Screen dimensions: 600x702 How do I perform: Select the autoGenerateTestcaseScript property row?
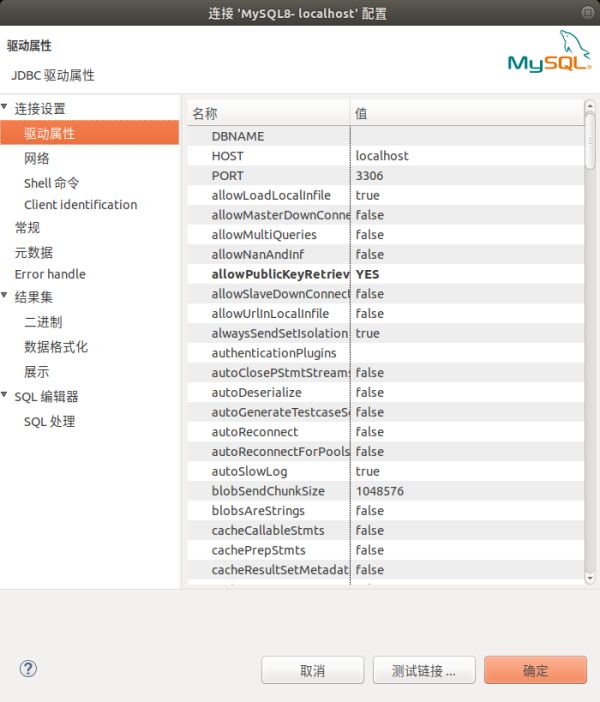pyautogui.click(x=386, y=412)
